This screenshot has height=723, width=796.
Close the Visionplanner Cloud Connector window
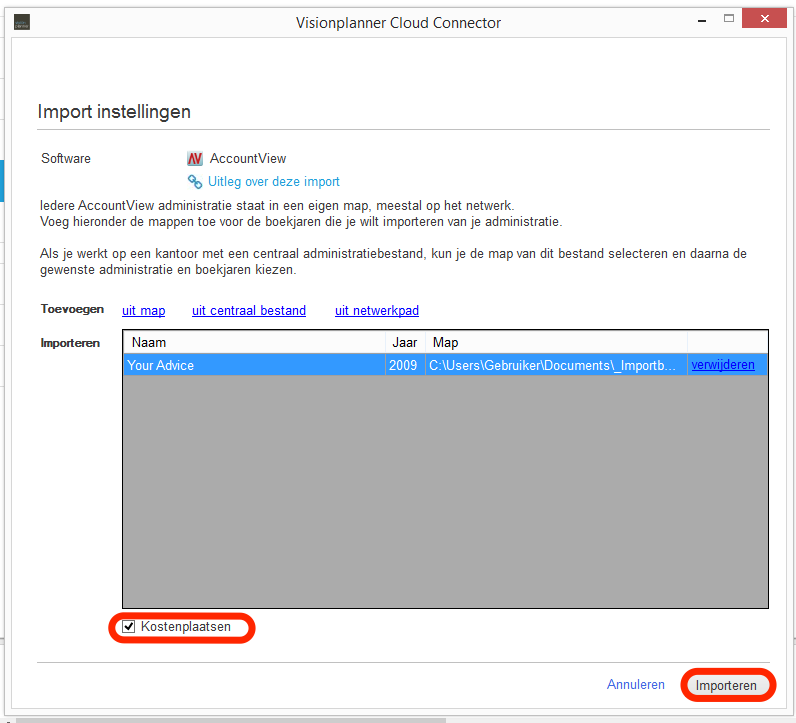click(x=765, y=19)
